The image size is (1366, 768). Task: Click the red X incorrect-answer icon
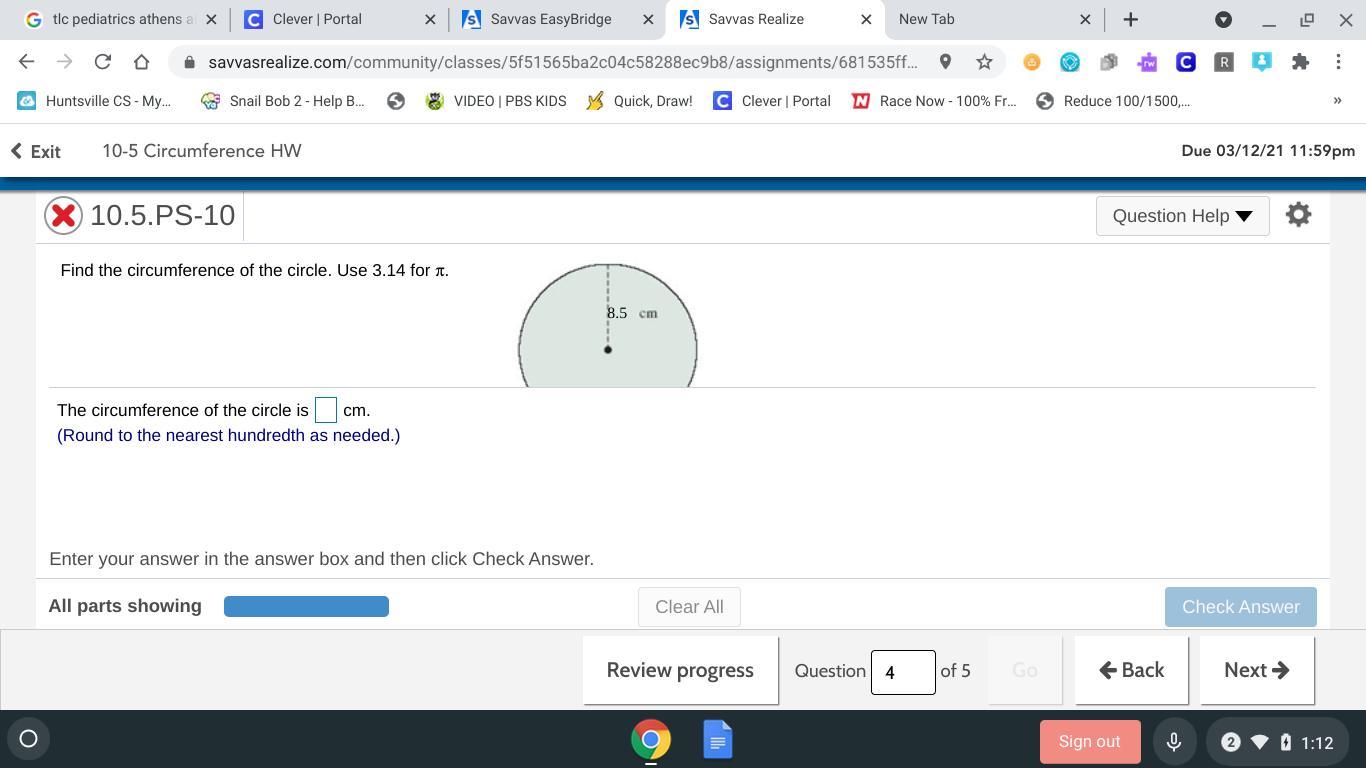[63, 215]
